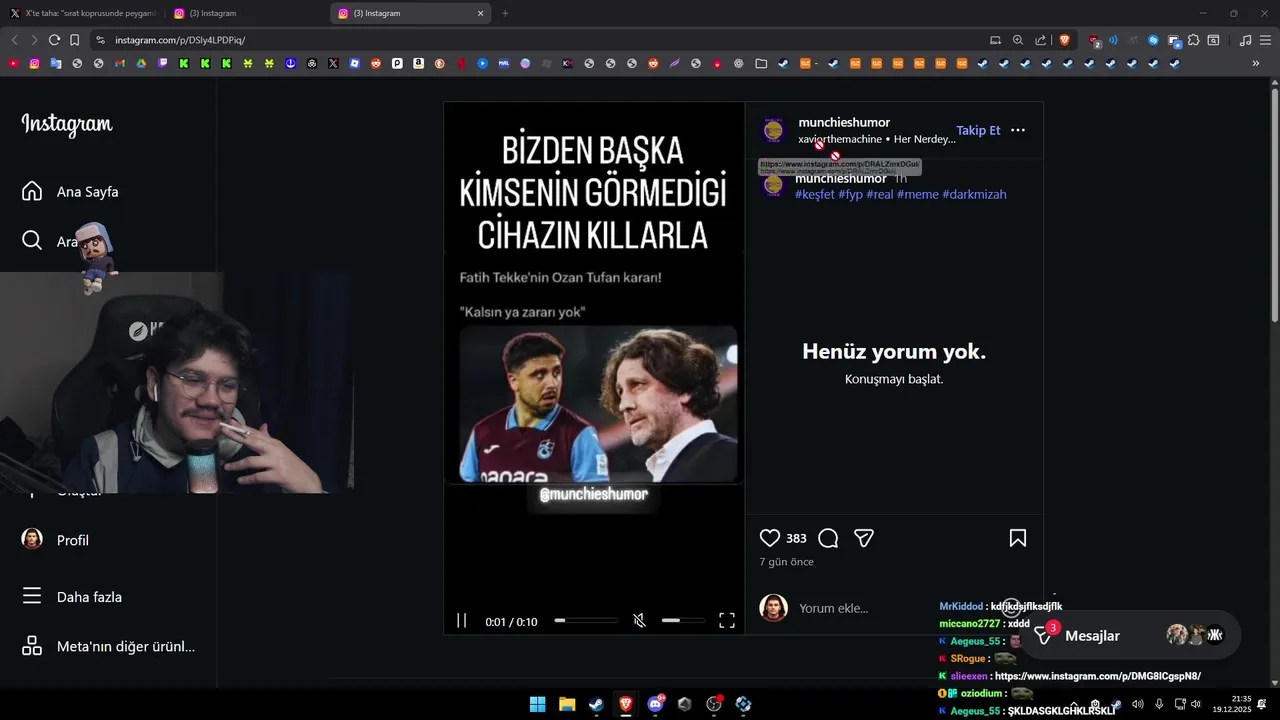Open the #keşfet hashtag

[x=814, y=194]
